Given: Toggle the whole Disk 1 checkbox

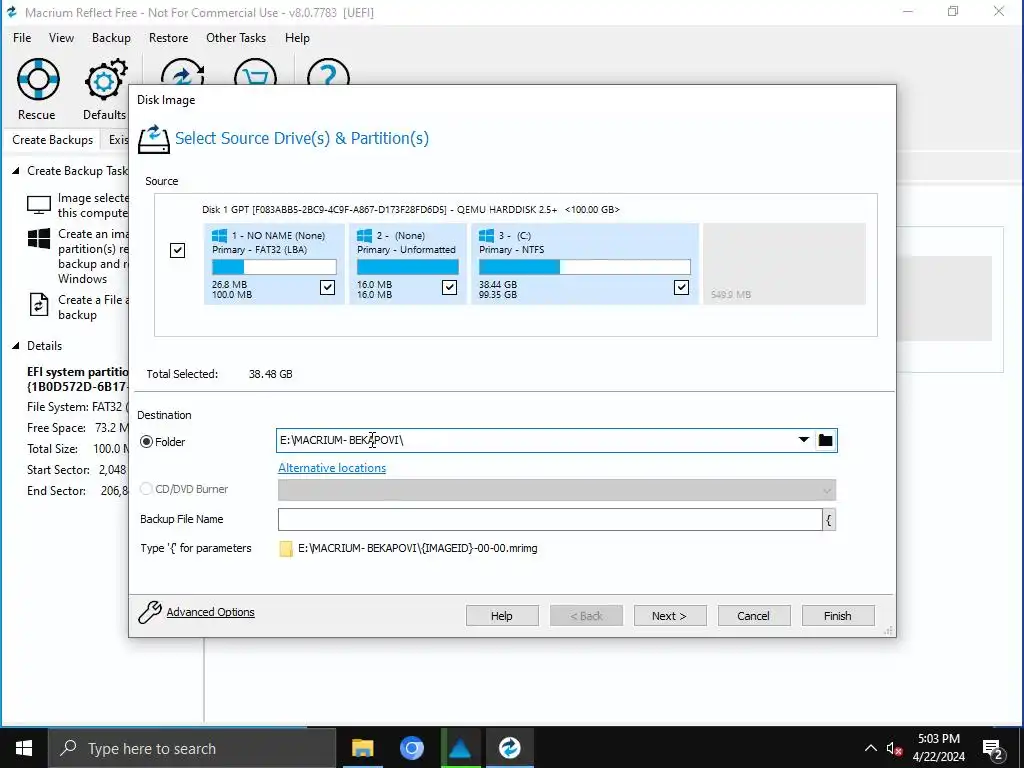Looking at the screenshot, I should (177, 250).
